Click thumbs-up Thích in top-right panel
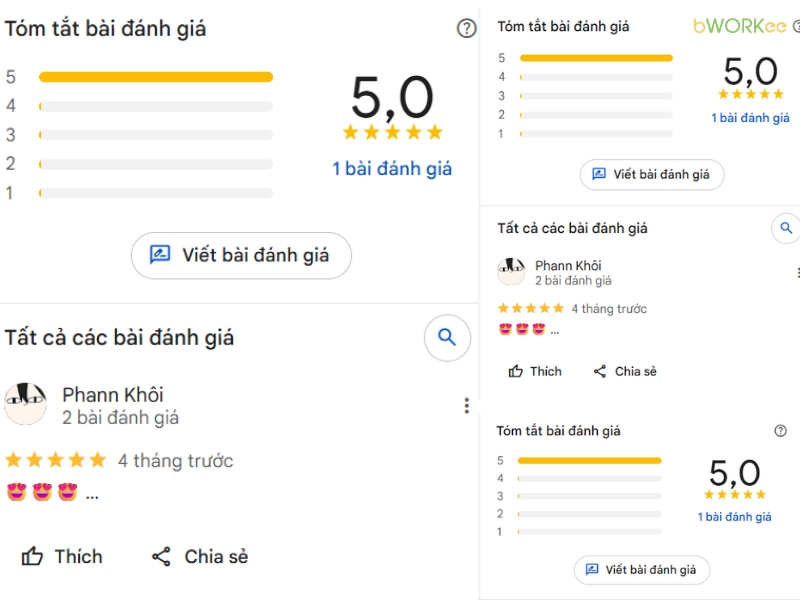This screenshot has height=600, width=800. click(535, 371)
